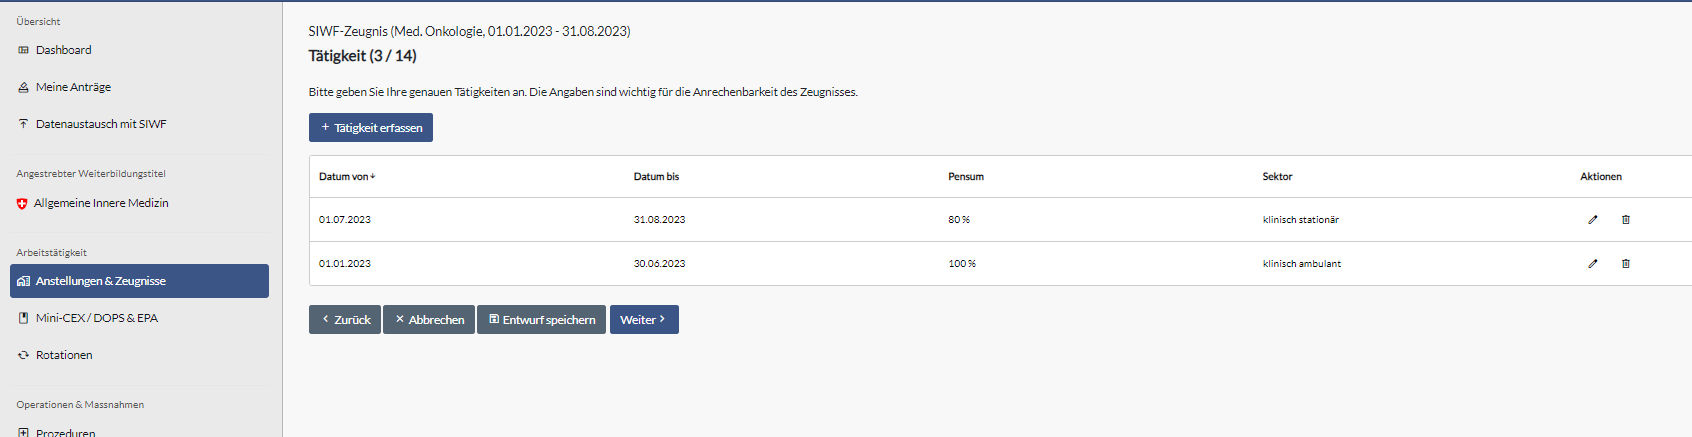Viewport: 1692px width, 437px height.
Task: Save draft via Entwurf speichern
Action: (541, 320)
